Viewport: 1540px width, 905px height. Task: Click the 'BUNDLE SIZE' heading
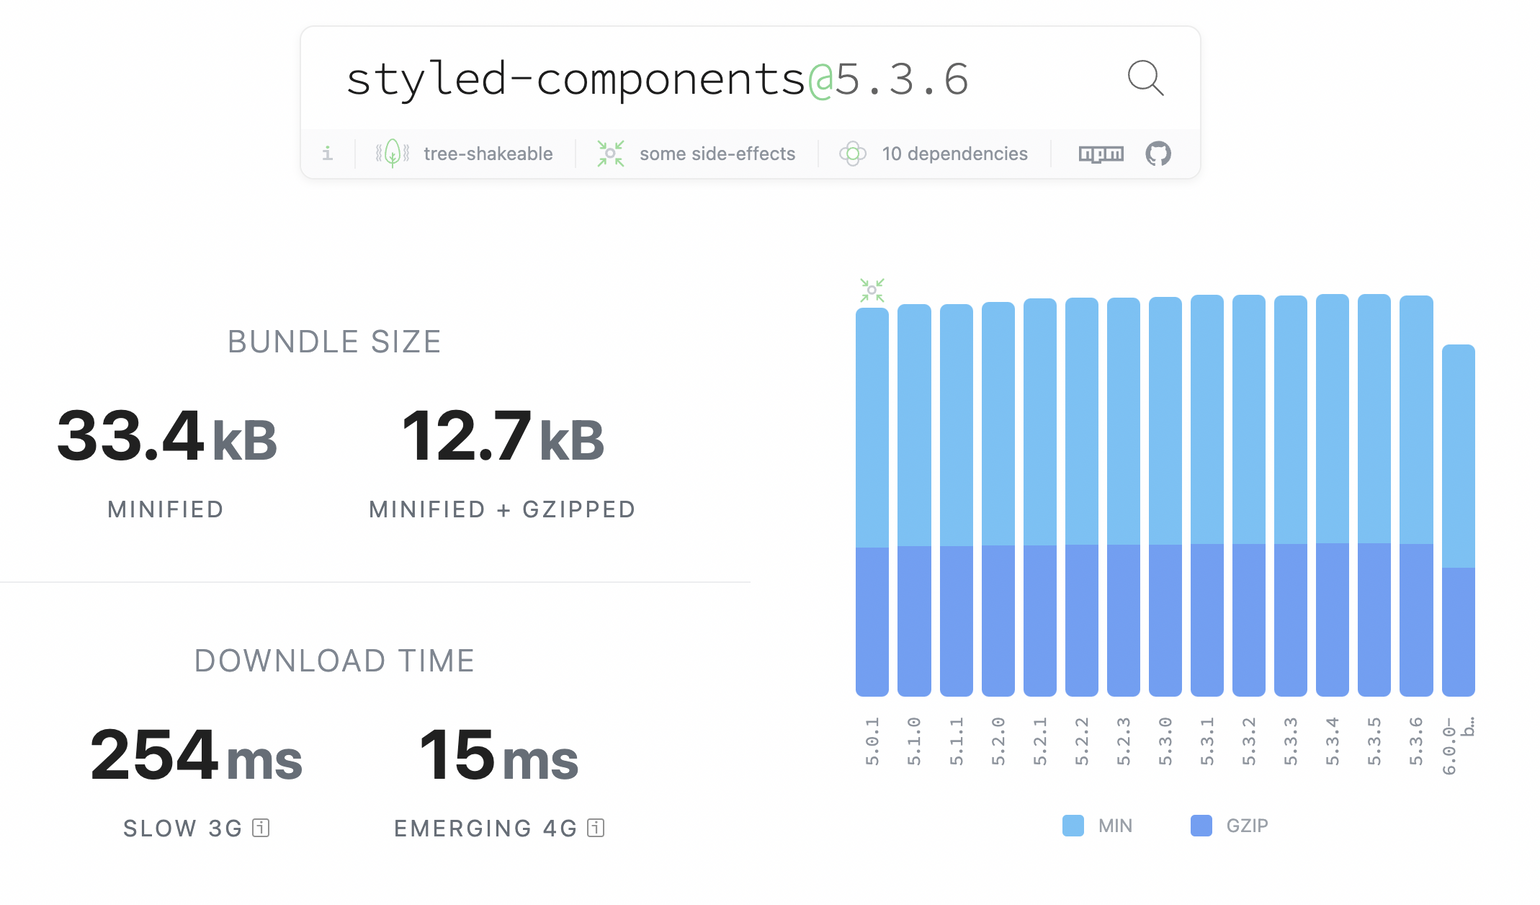point(334,342)
